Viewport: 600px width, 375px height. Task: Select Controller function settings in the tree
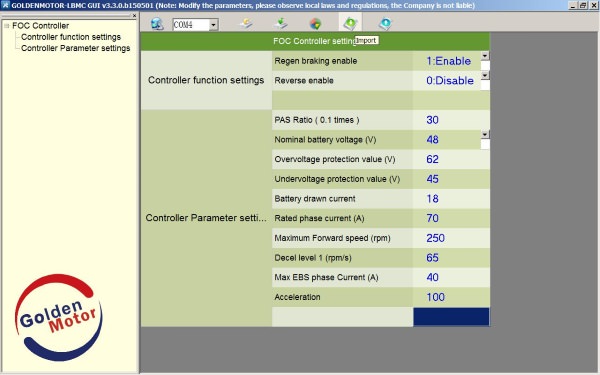tap(71, 37)
